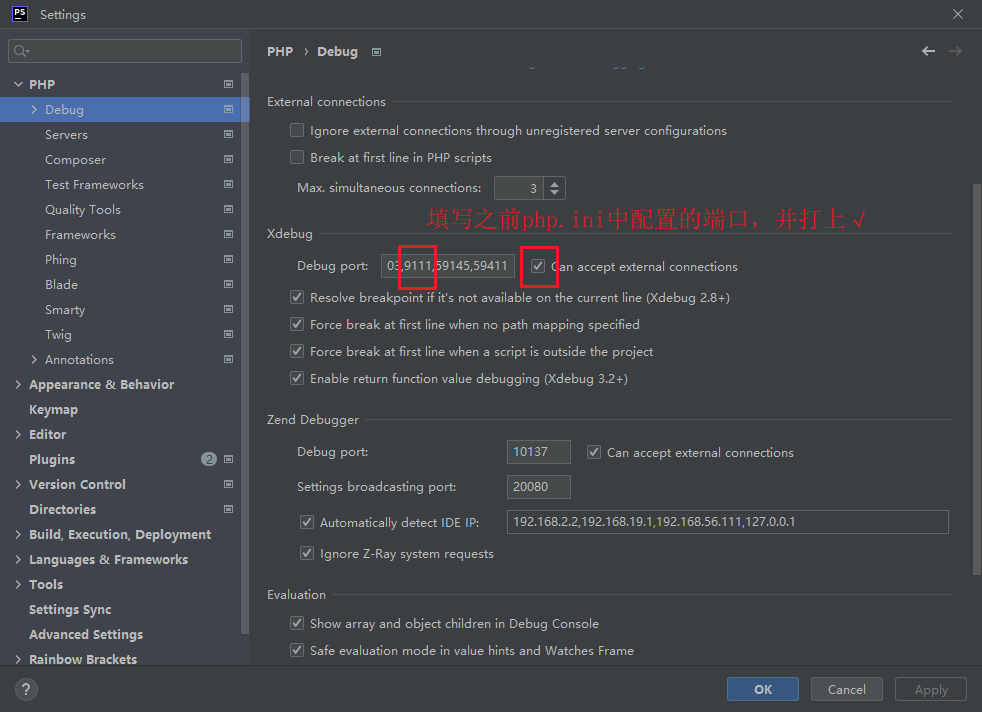Click project-level icon on Smarty row
Screen dimensions: 982x712
tap(229, 309)
